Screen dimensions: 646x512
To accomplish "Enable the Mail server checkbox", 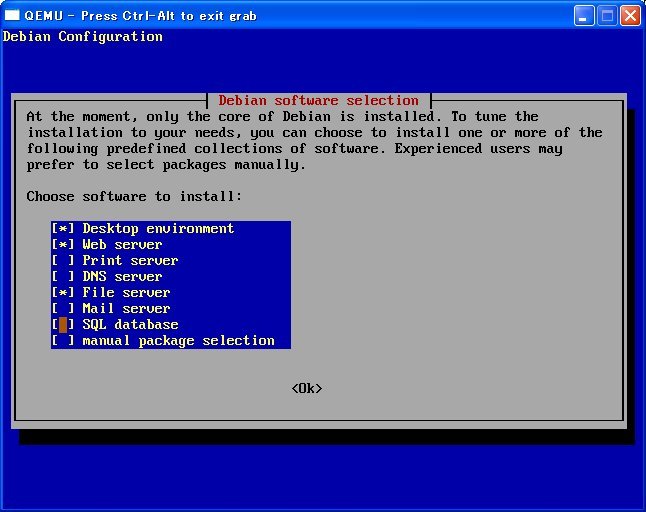I will [x=63, y=309].
